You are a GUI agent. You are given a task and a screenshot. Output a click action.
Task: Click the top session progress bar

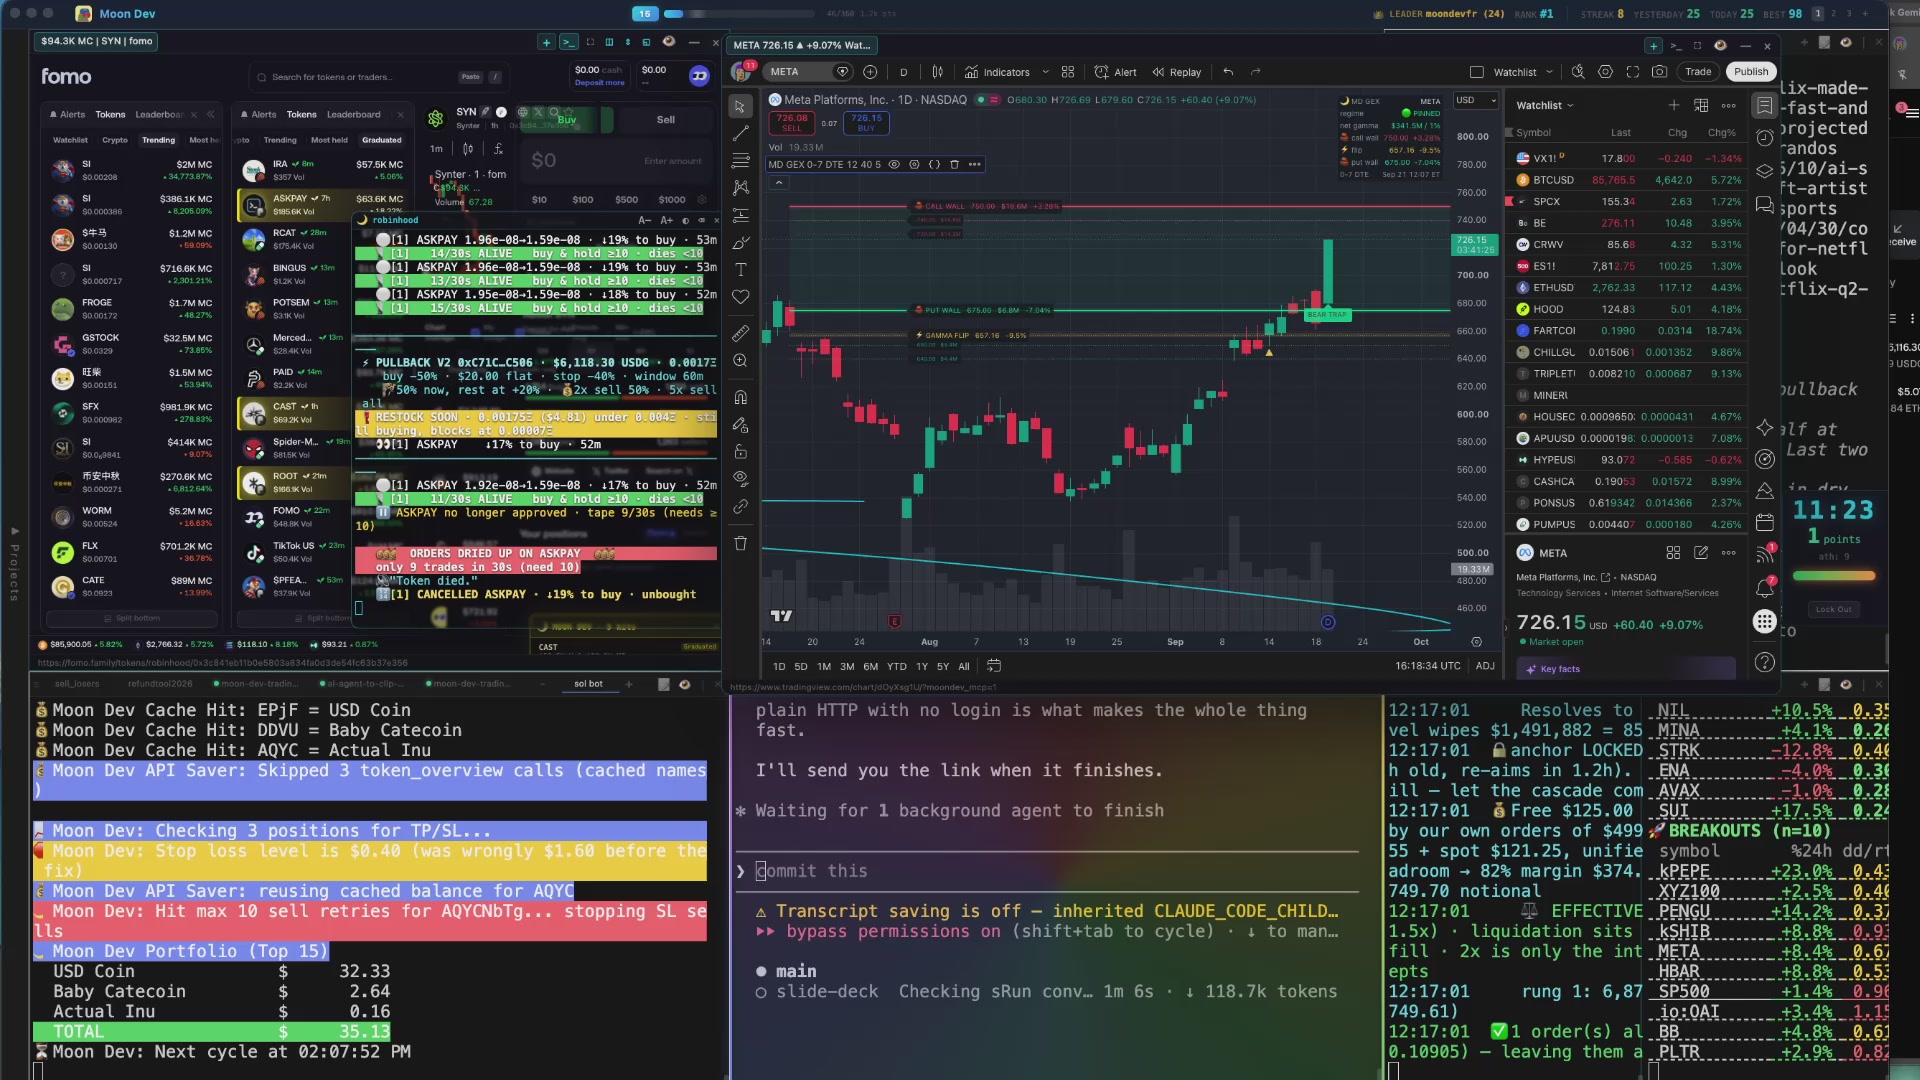(x=738, y=14)
